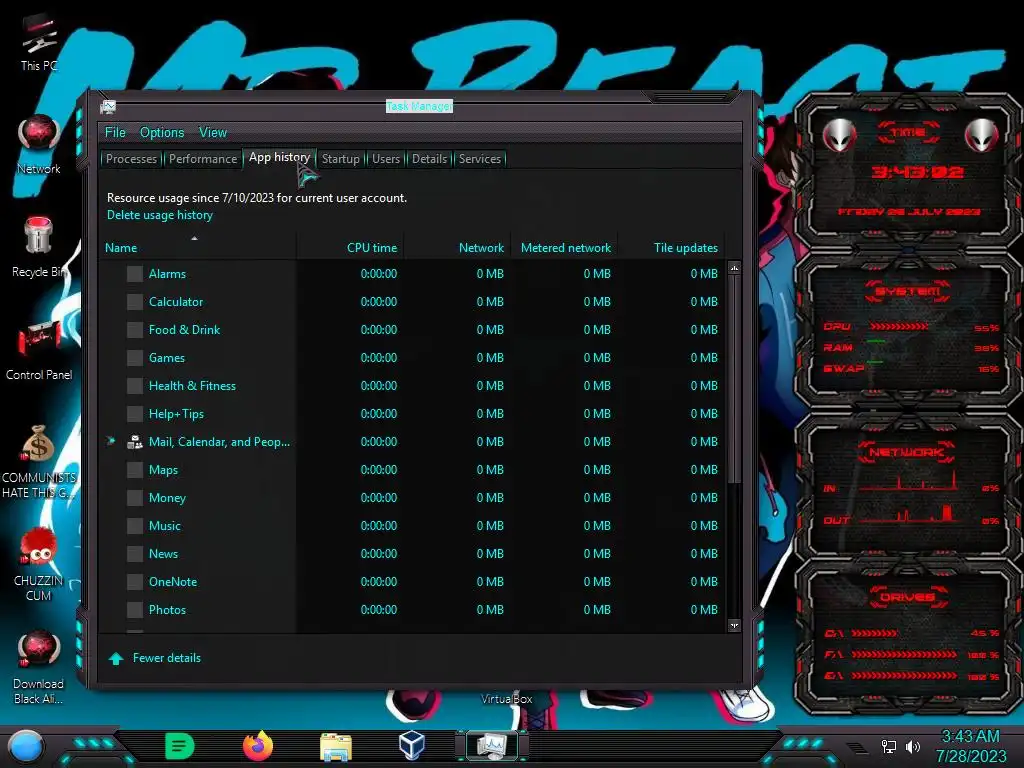The image size is (1024, 768).
Task: Click the Money app icon
Action: (135, 498)
